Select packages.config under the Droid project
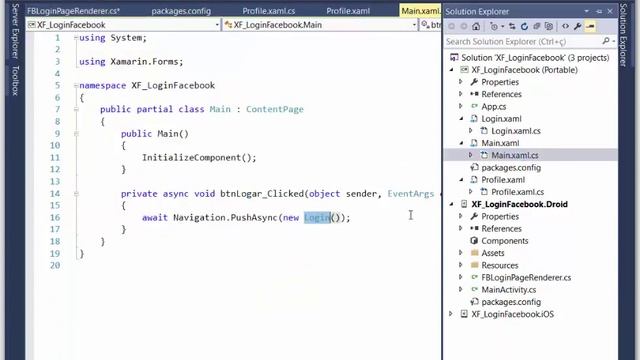The width and height of the screenshot is (640, 360). click(x=511, y=302)
